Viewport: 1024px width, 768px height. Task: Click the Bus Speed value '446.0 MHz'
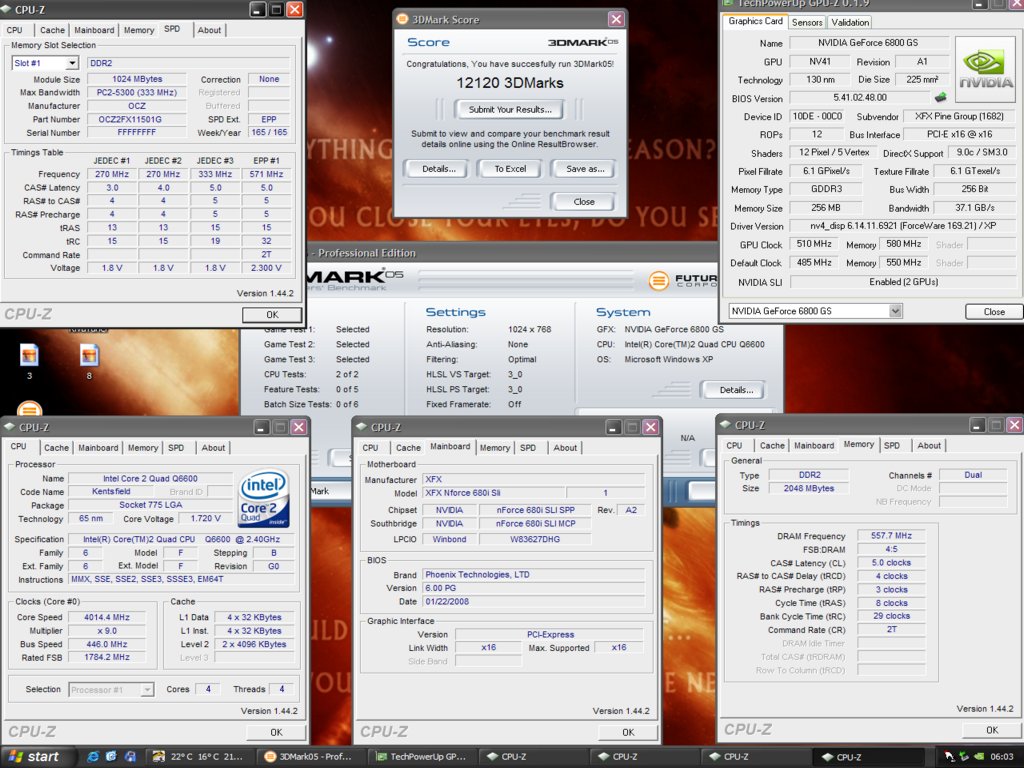[106, 645]
